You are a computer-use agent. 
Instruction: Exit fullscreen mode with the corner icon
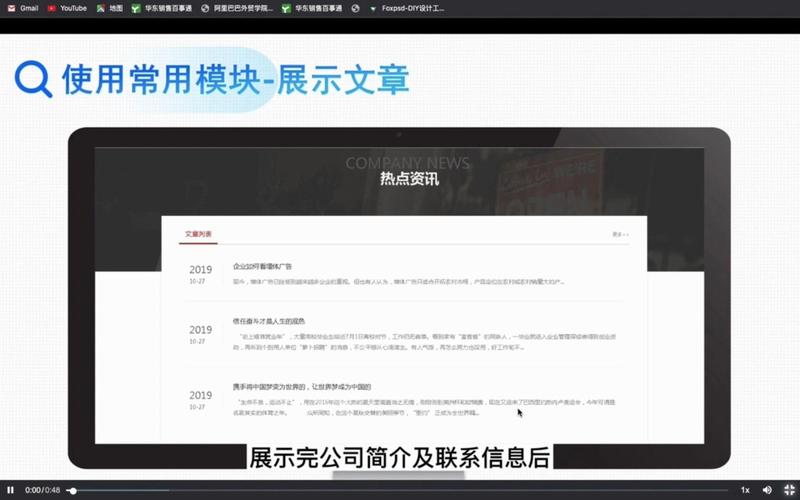789,490
